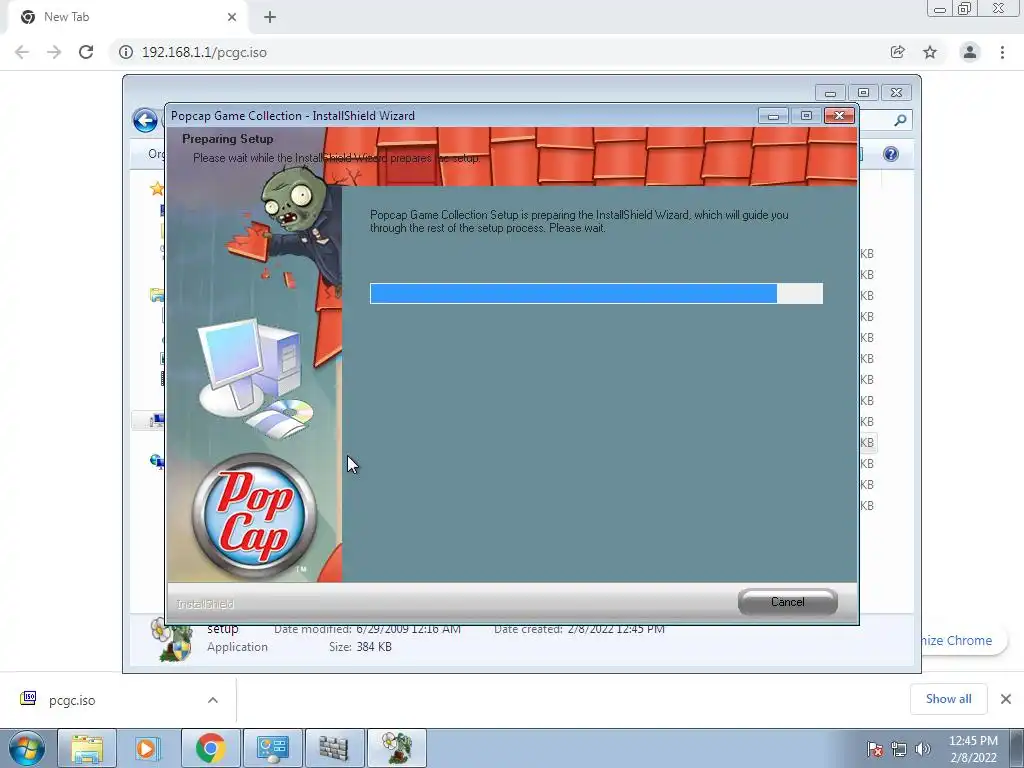Open the control panel taskbar item

tap(273, 748)
